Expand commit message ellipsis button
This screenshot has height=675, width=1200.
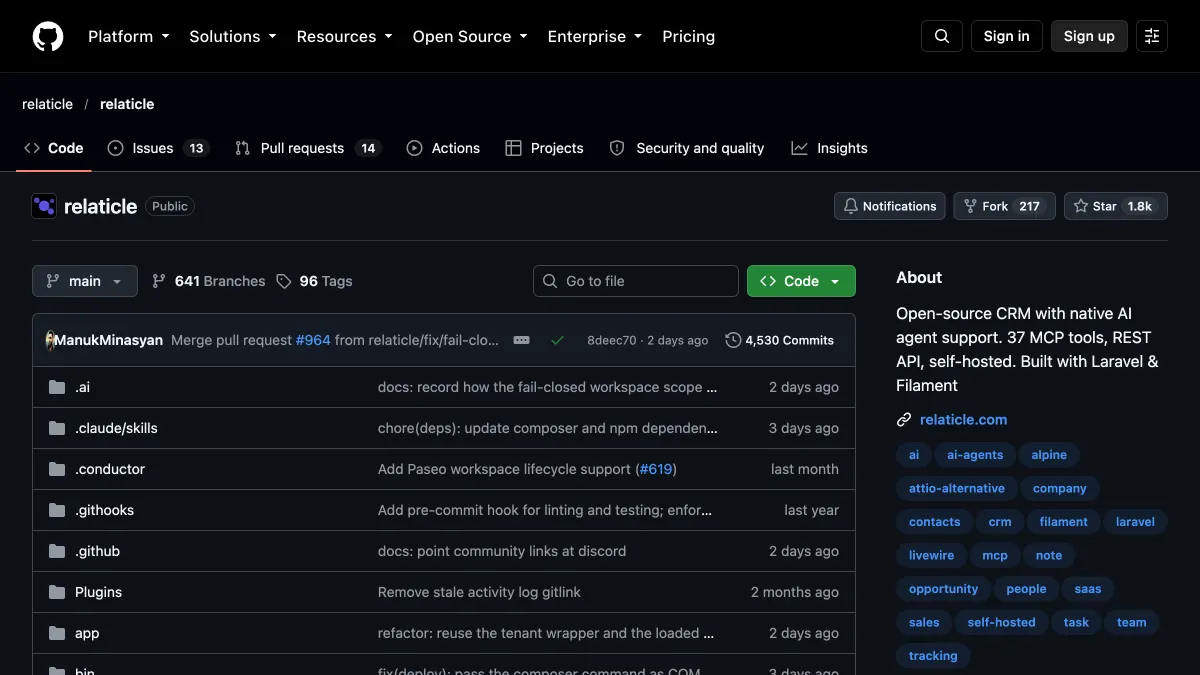tap(521, 340)
